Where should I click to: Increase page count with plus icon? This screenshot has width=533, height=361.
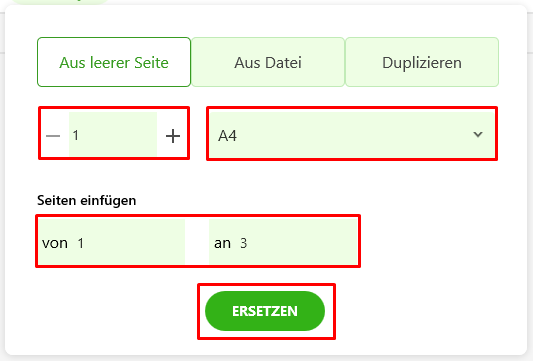pyautogui.click(x=173, y=136)
